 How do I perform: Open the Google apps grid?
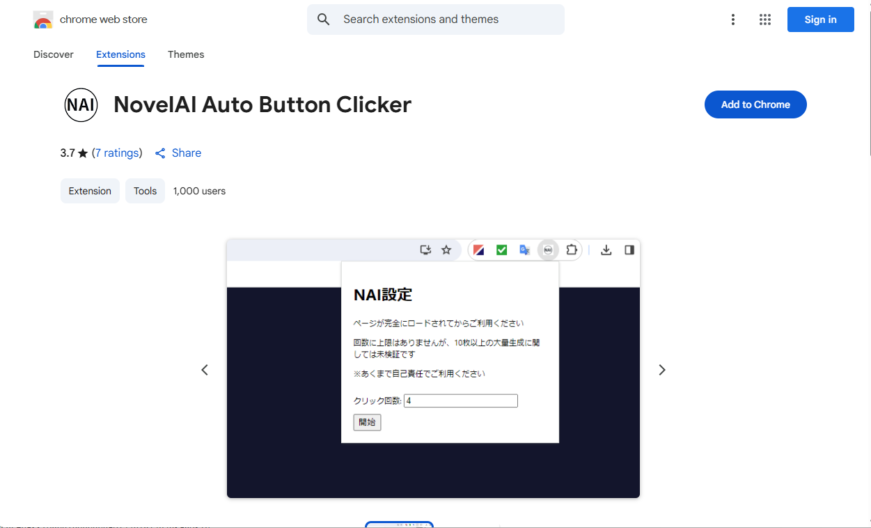(x=765, y=19)
